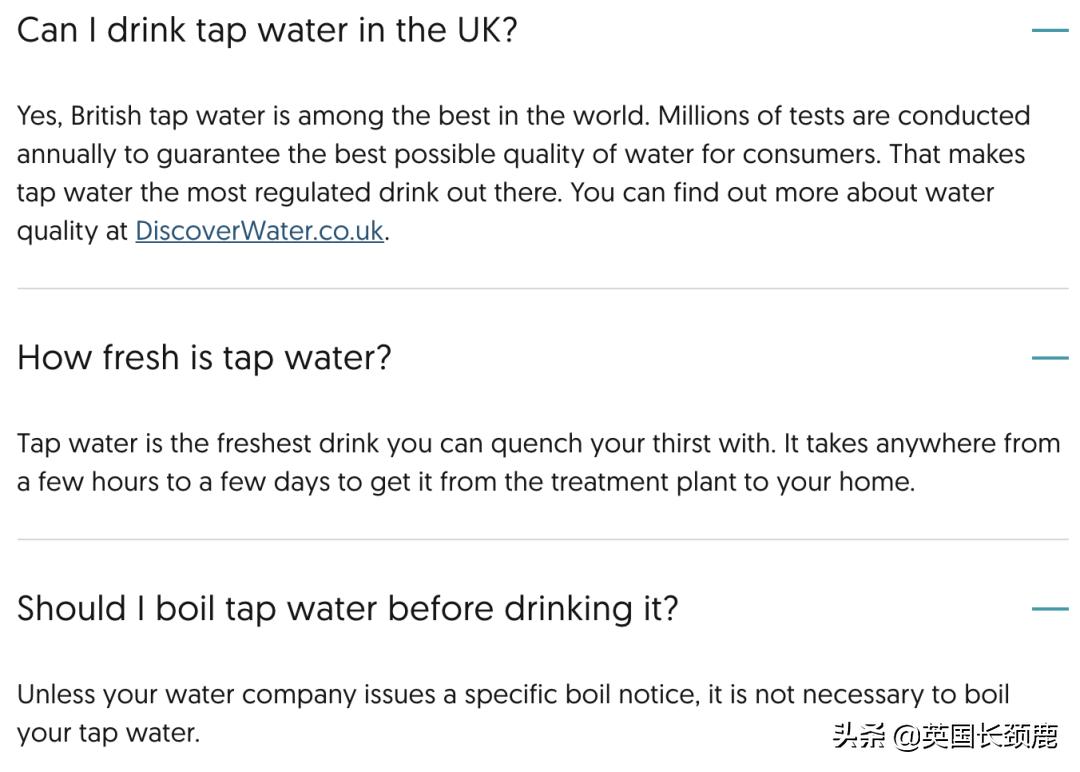Click the paragraph starting 'Yes, British tap water'
This screenshot has height=772, width=1080.
click(520, 173)
